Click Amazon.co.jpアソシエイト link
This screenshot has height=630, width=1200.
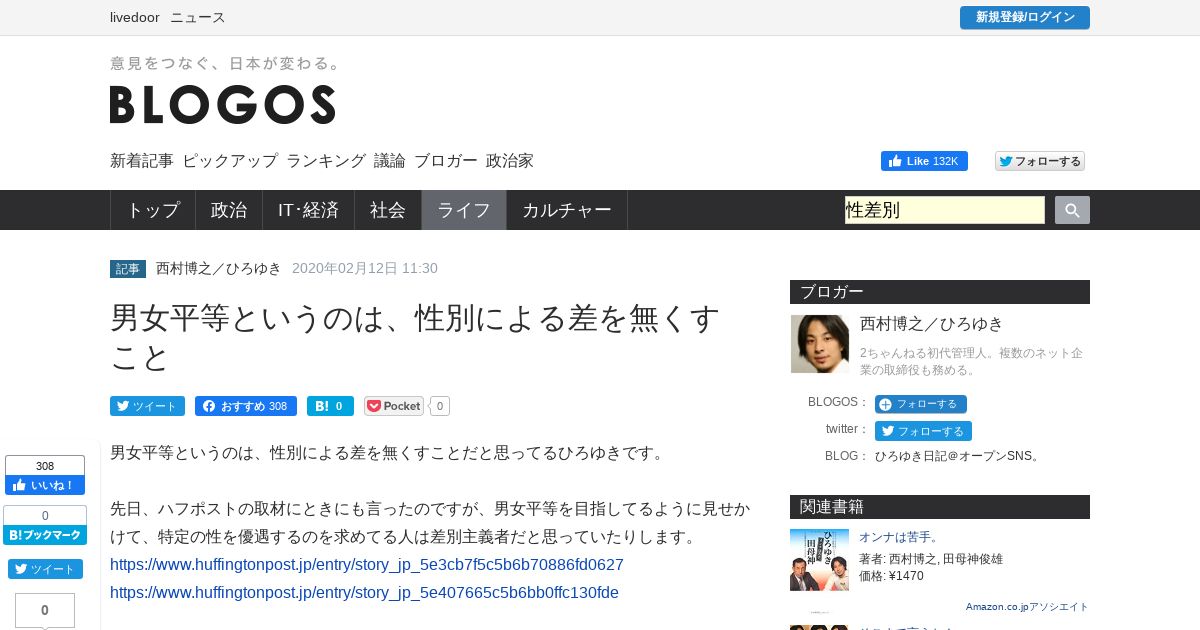coord(1027,607)
